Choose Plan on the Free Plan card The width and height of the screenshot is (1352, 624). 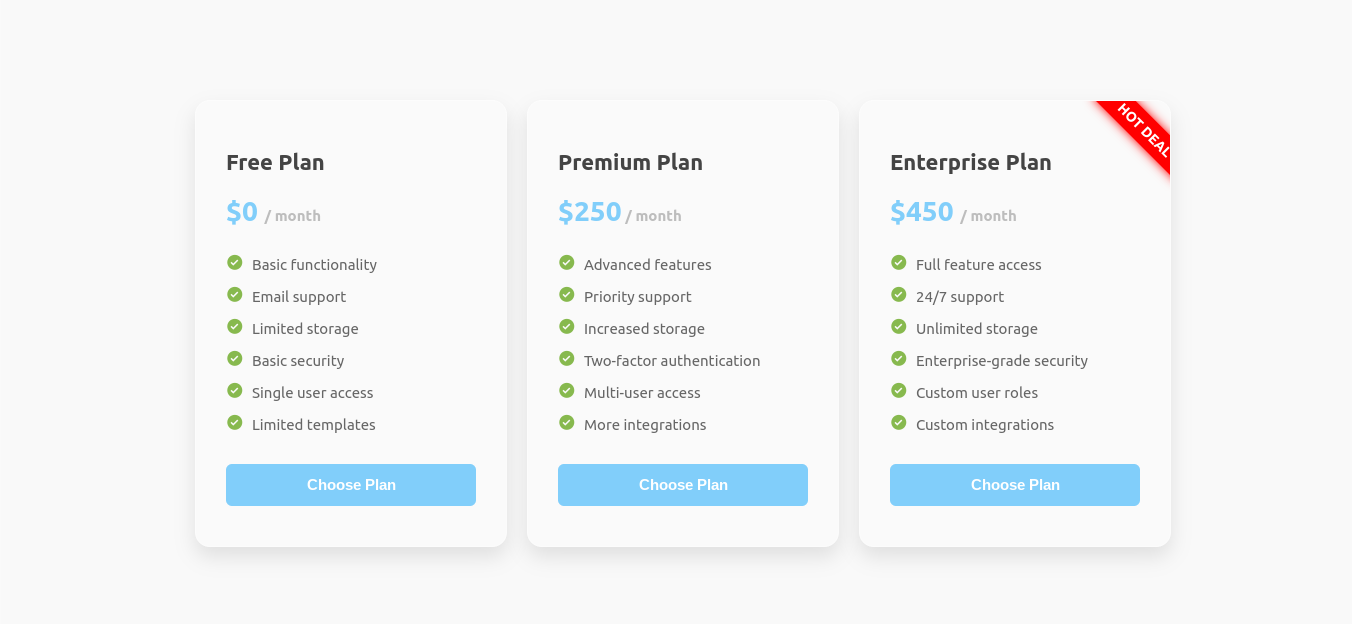(x=350, y=484)
